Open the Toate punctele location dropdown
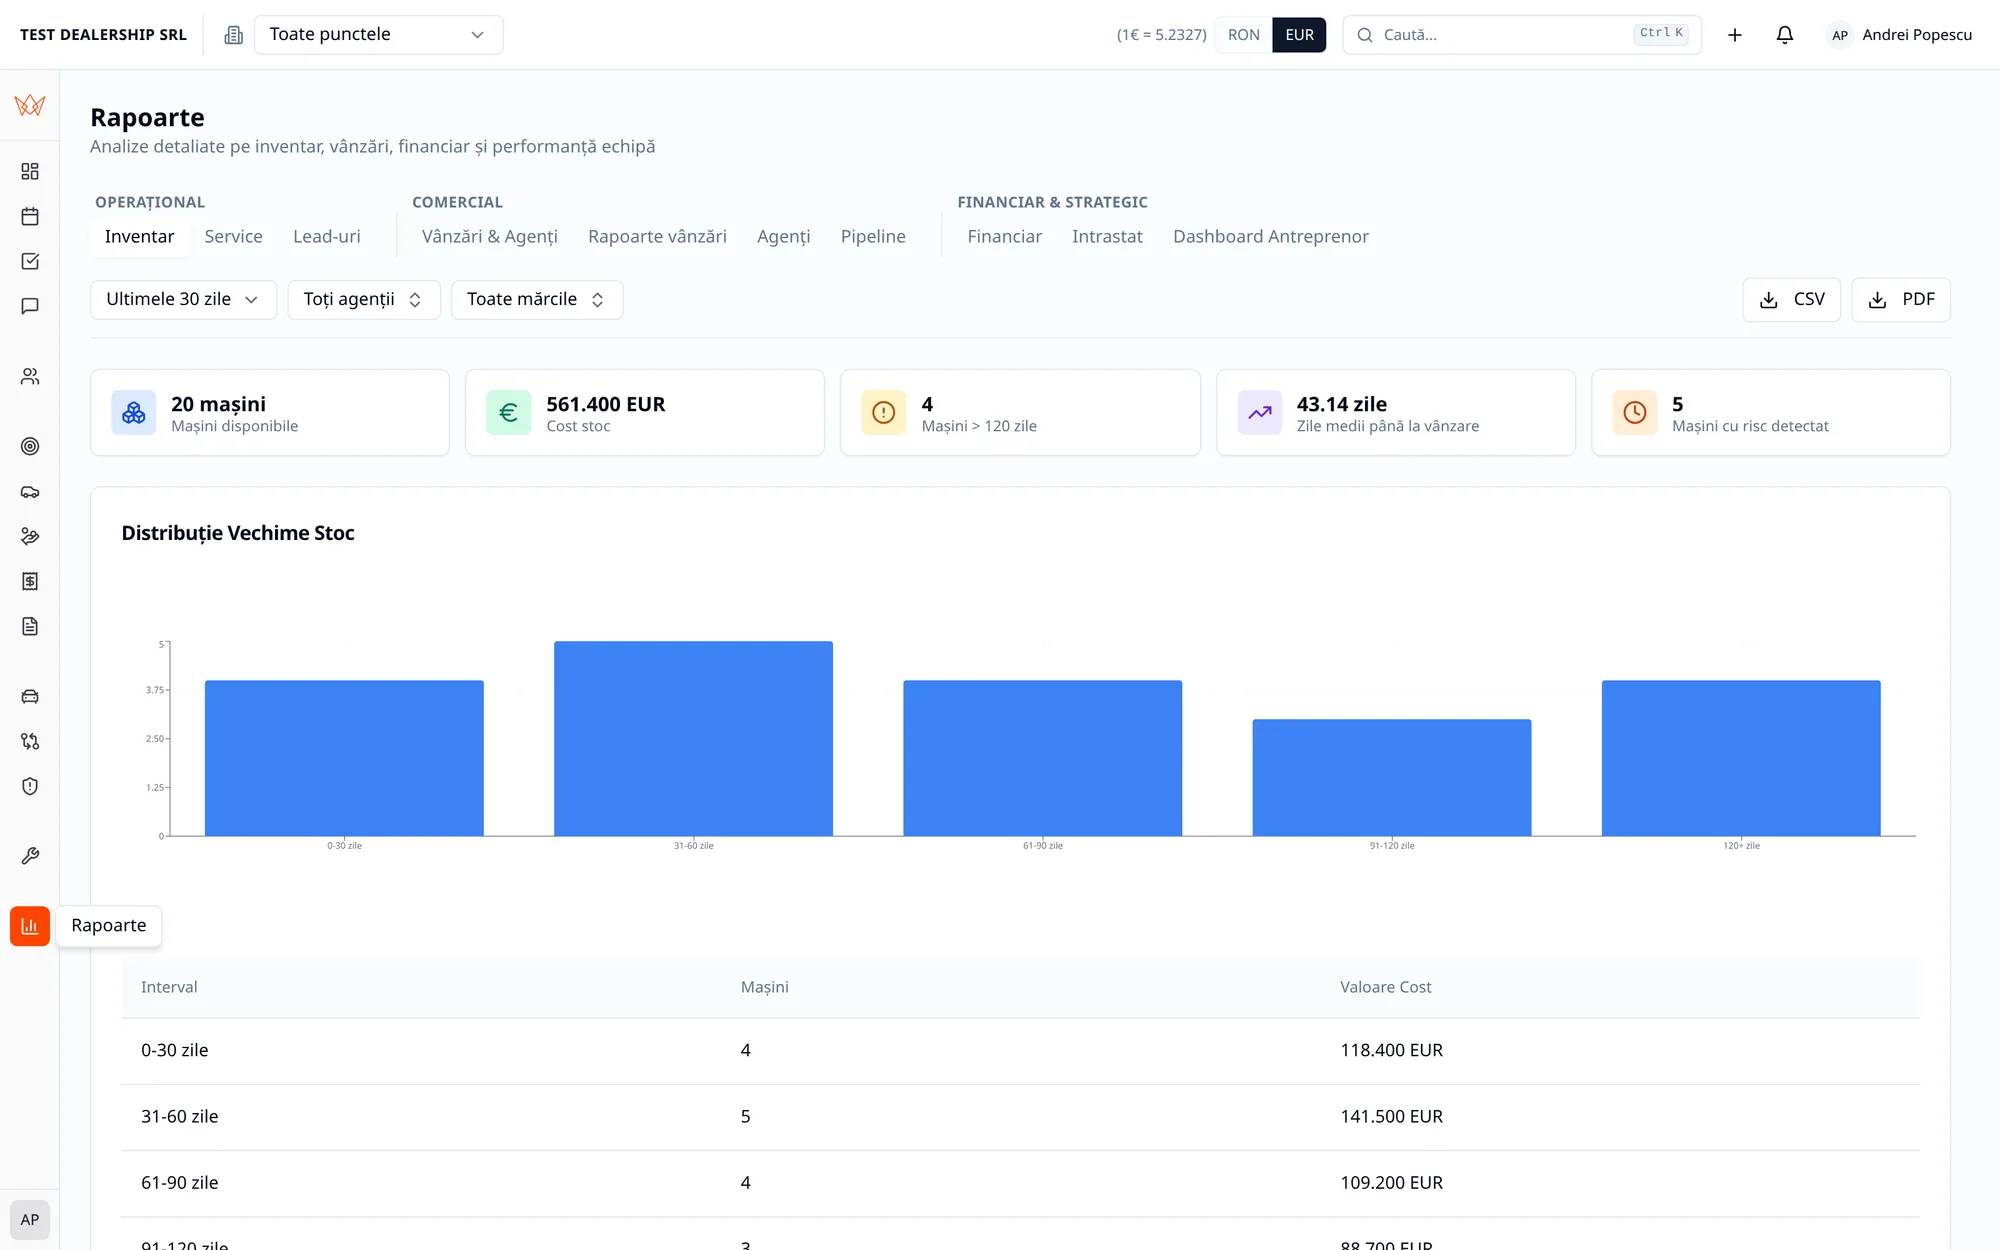Viewport: 2000px width, 1250px height. click(x=378, y=35)
